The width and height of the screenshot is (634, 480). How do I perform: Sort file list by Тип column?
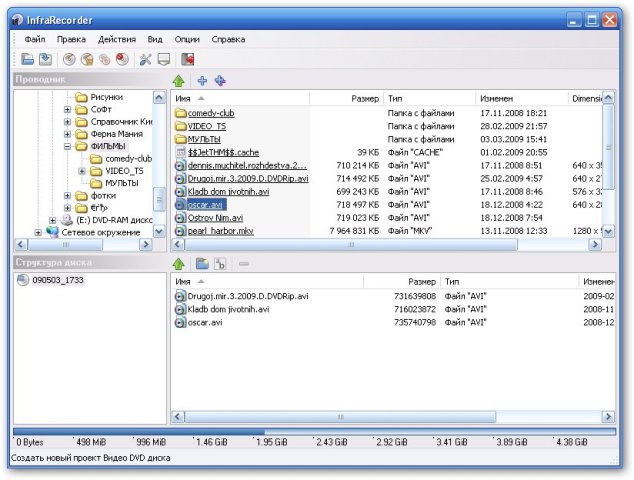pyautogui.click(x=429, y=98)
